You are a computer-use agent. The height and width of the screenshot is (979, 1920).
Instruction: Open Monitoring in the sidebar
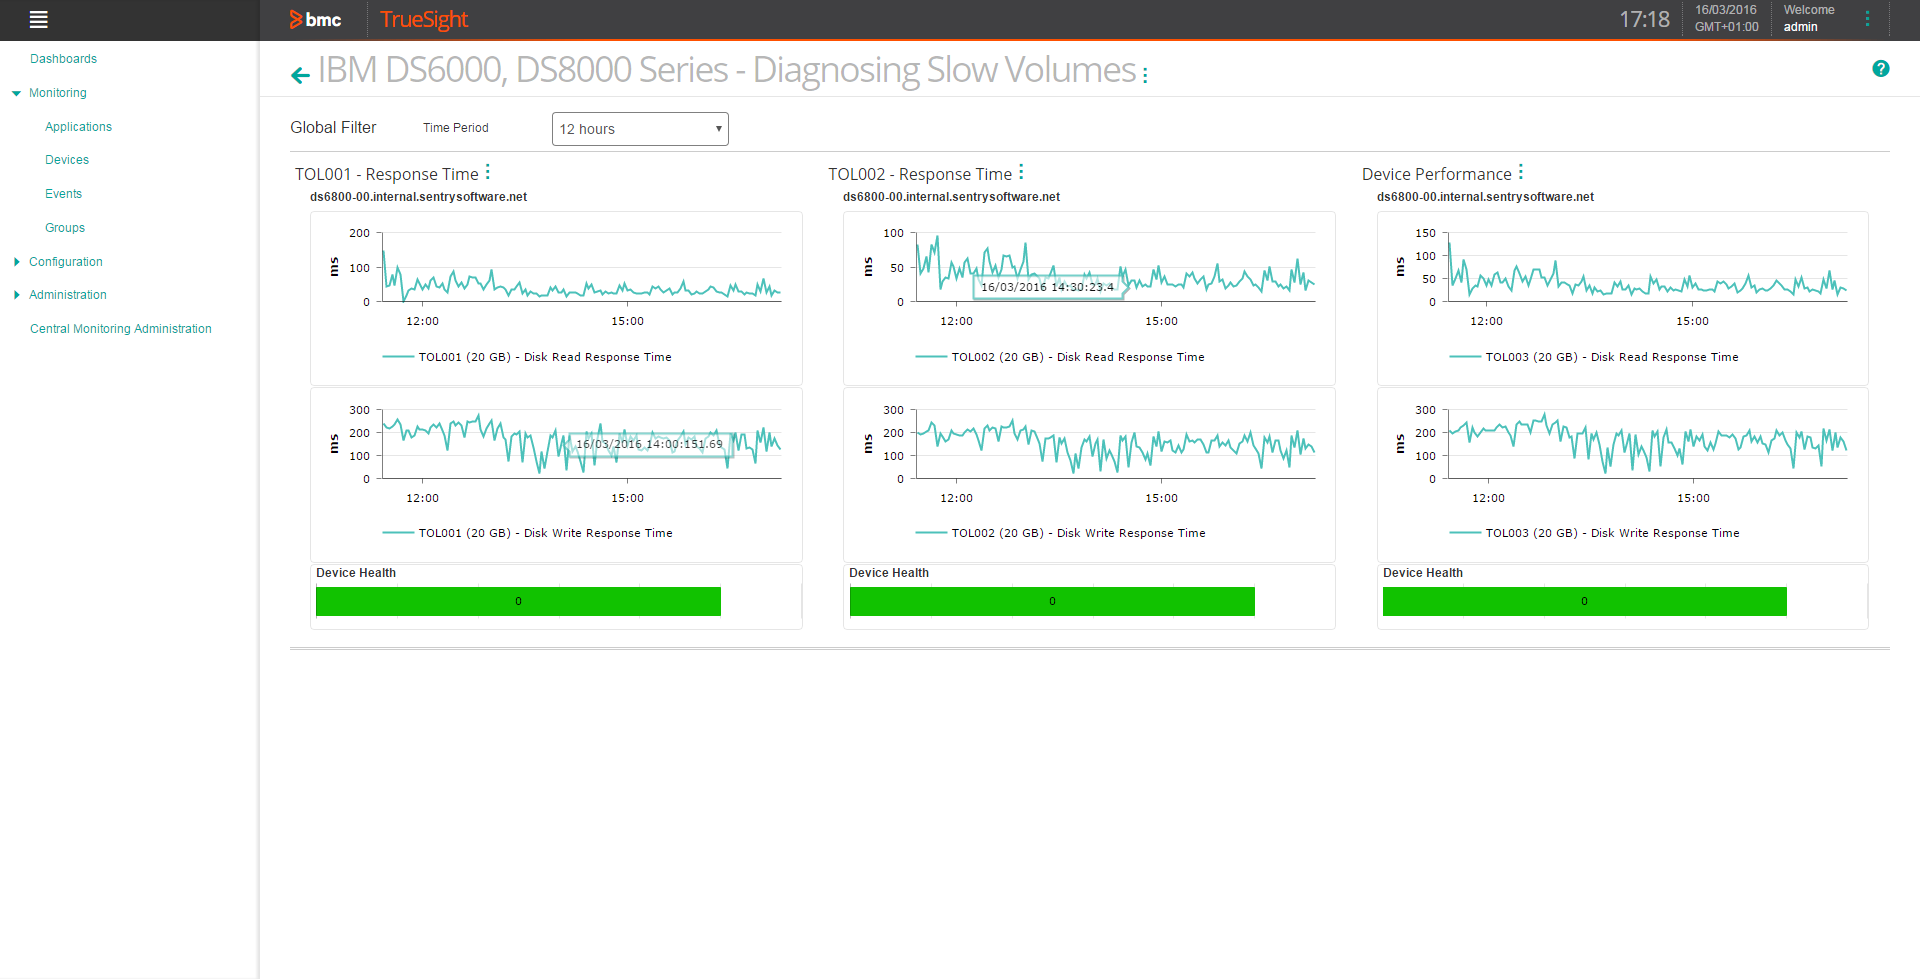58,93
